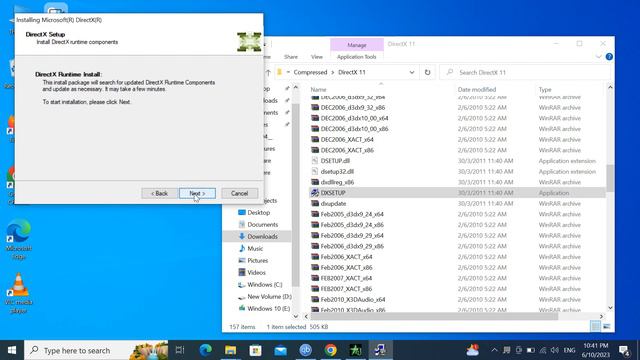
Task: Open Music in navigation pane
Action: pyautogui.click(x=255, y=248)
